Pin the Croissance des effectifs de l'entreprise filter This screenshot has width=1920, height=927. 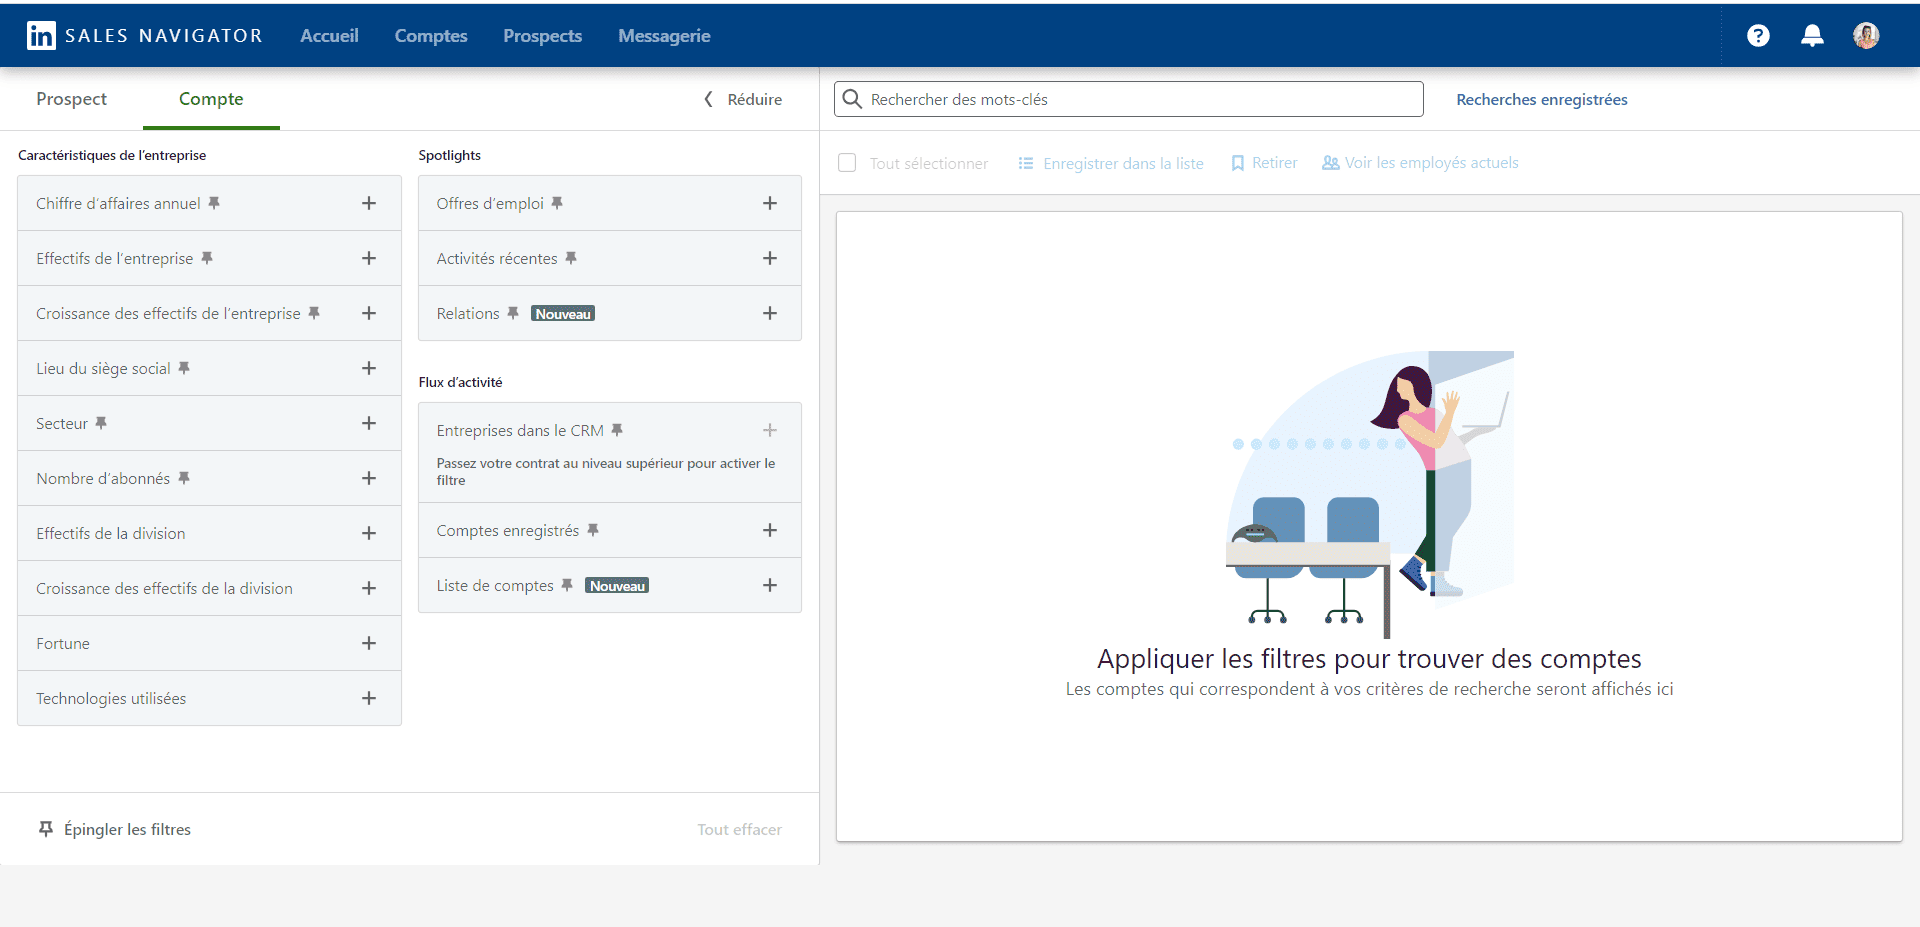pos(314,313)
